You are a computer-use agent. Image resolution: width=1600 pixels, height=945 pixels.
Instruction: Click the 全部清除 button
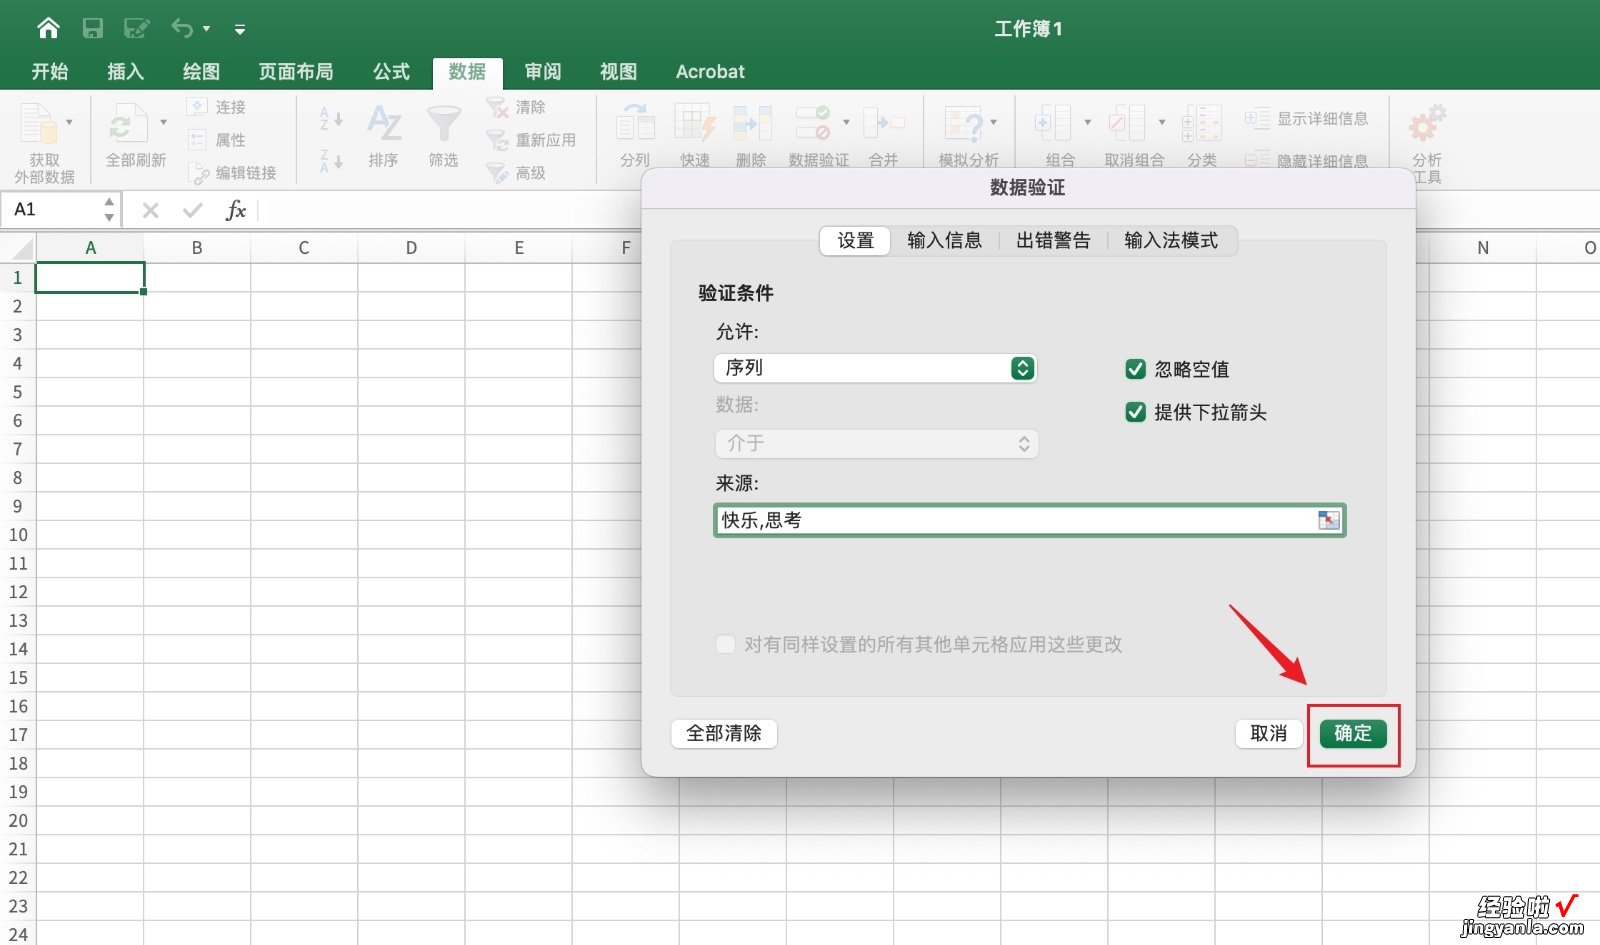[x=724, y=734]
